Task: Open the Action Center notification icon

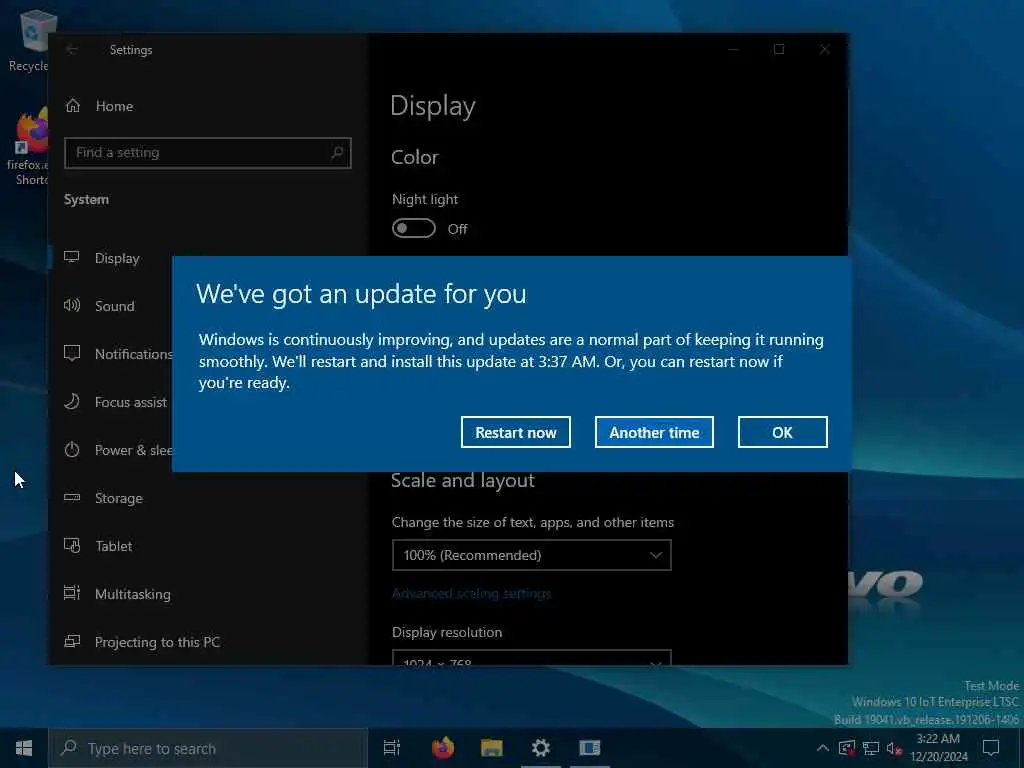Action: pos(991,748)
